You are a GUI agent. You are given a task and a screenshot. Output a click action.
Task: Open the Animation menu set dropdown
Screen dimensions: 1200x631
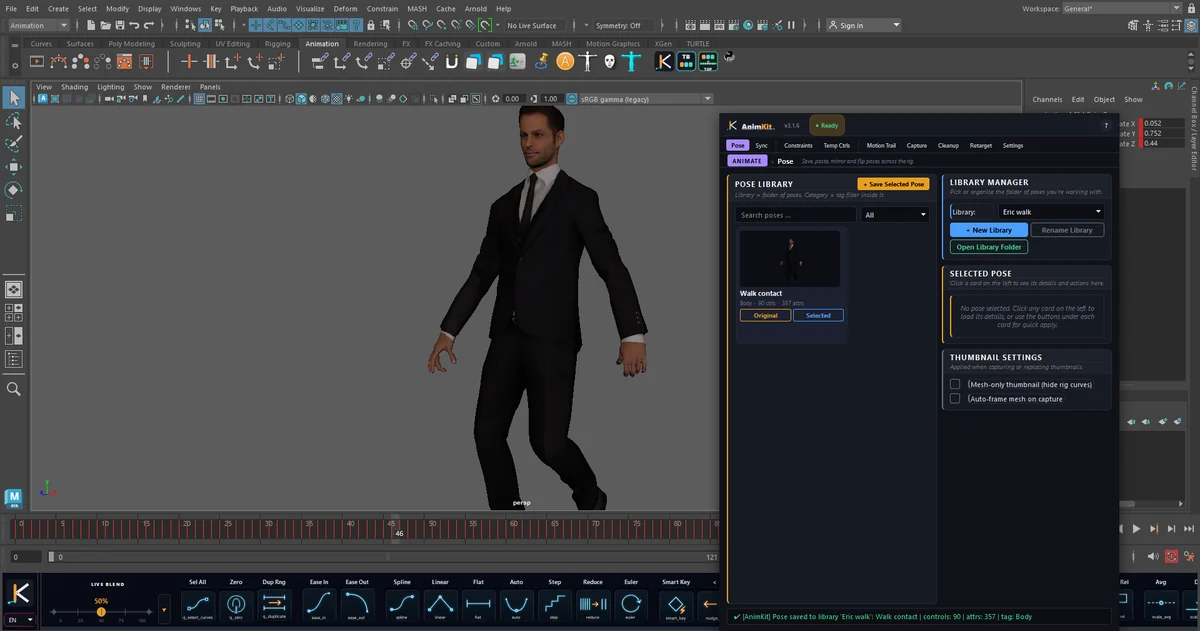coord(38,25)
